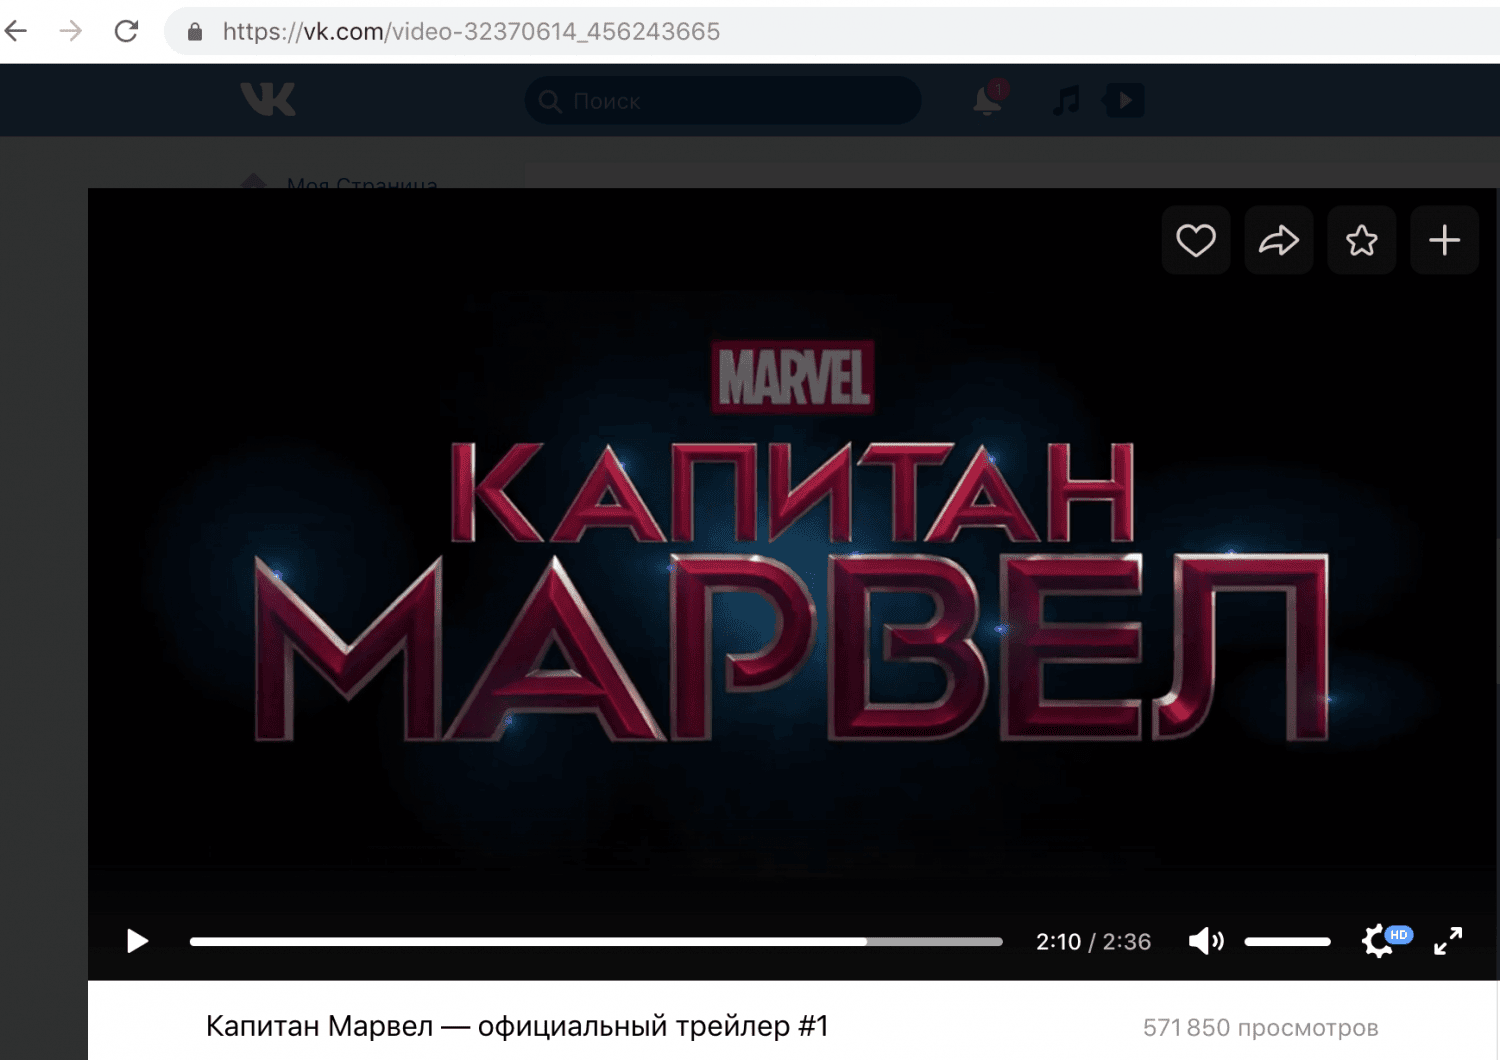Screen dimensions: 1500x1060
Task: Mute the sound with the speaker icon
Action: (x=1206, y=941)
